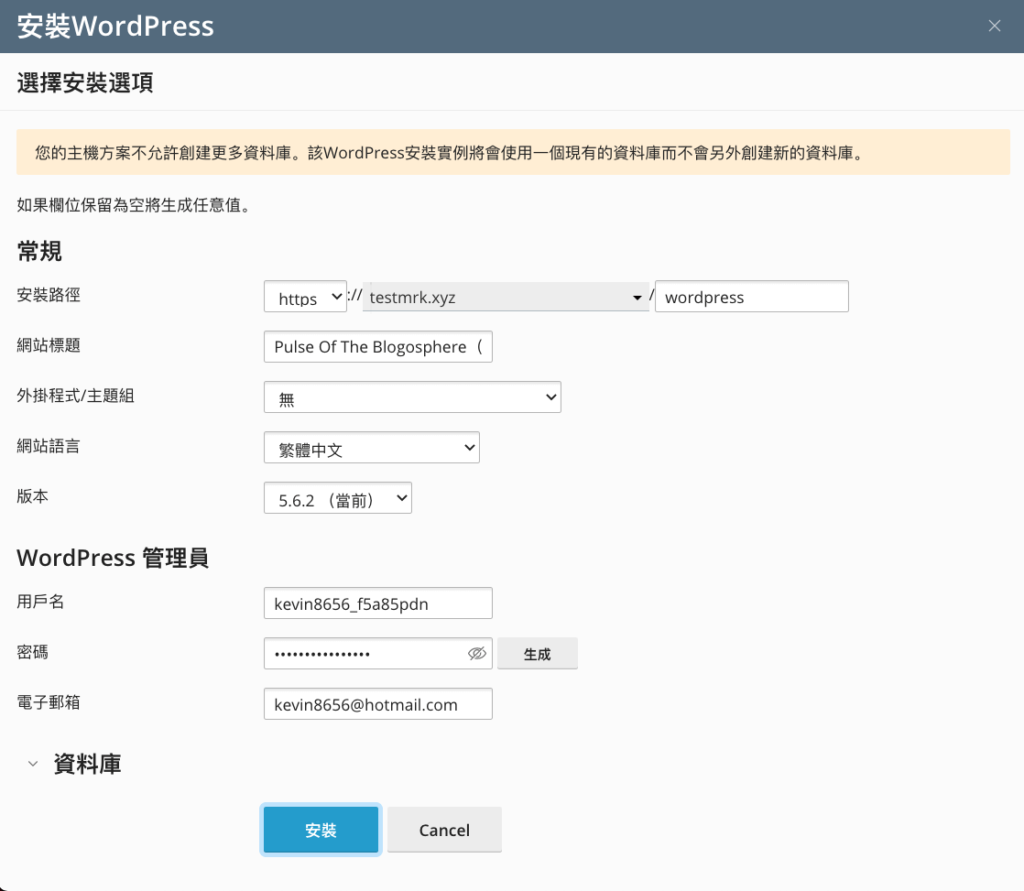This screenshot has height=891, width=1024.
Task: Click the 電子郵箱 email field
Action: point(378,704)
